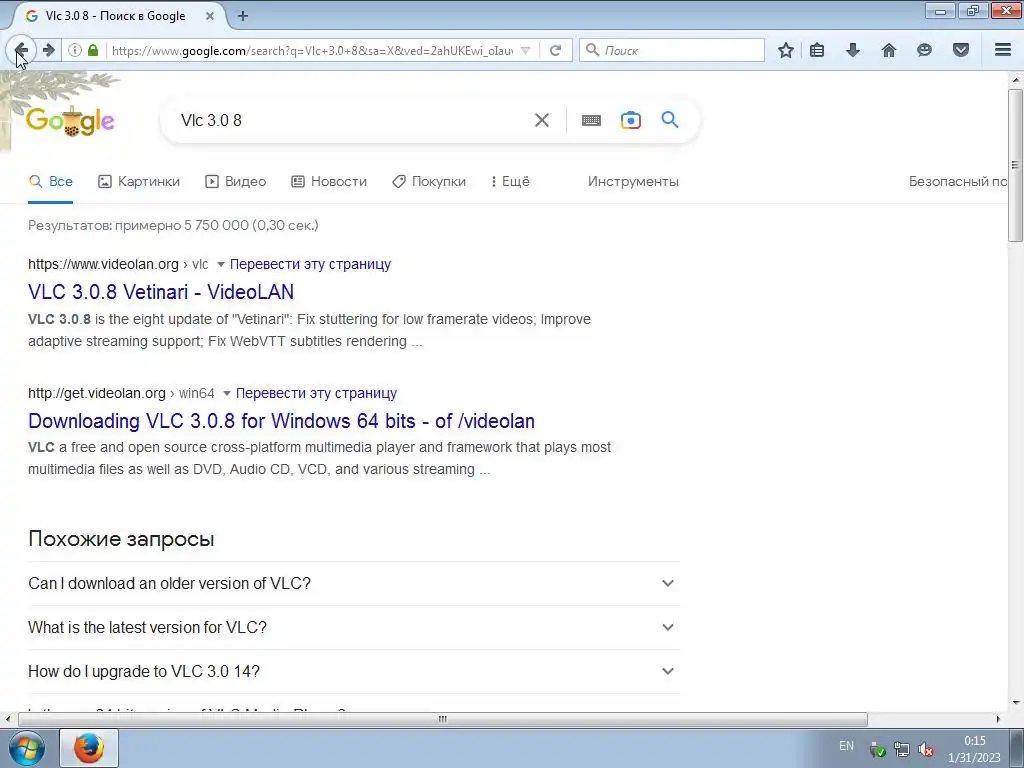Click the vertical scrollbar thumb
Image resolution: width=1024 pixels, height=768 pixels.
[1016, 165]
